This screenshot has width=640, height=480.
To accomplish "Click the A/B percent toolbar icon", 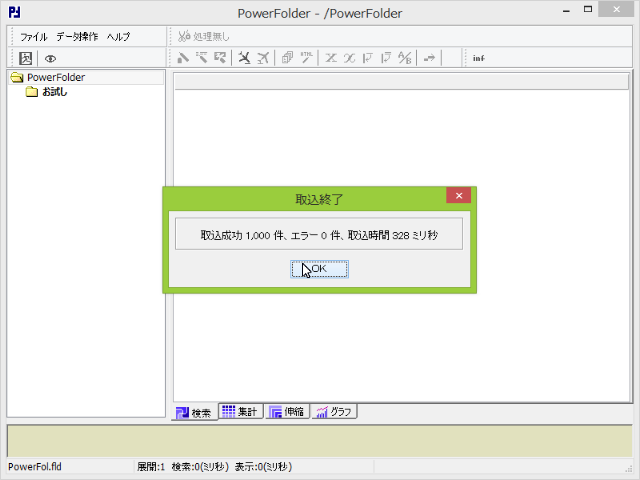I will [405, 58].
